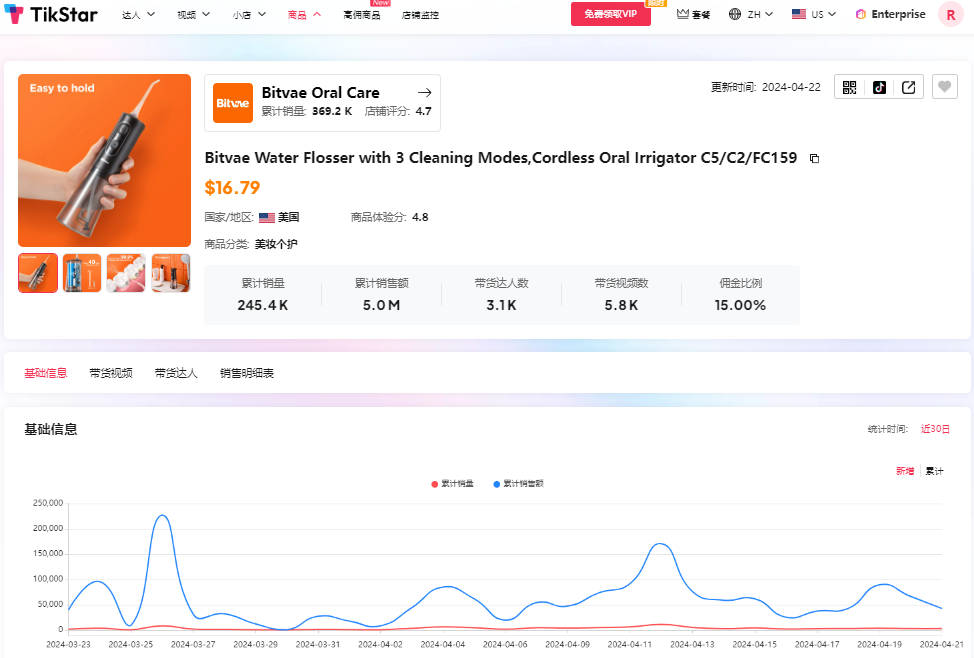The height and width of the screenshot is (658, 974).
Task: Select third teeth product thumbnail
Action: pos(126,273)
